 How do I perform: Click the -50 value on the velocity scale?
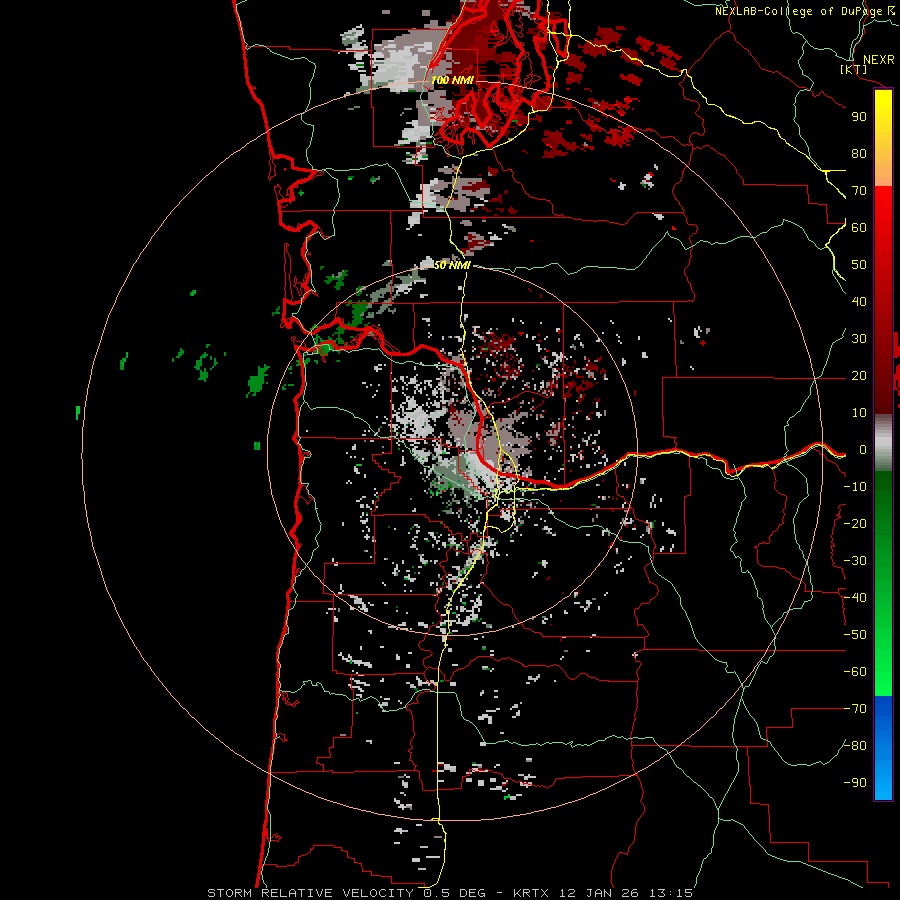pyautogui.click(x=855, y=635)
